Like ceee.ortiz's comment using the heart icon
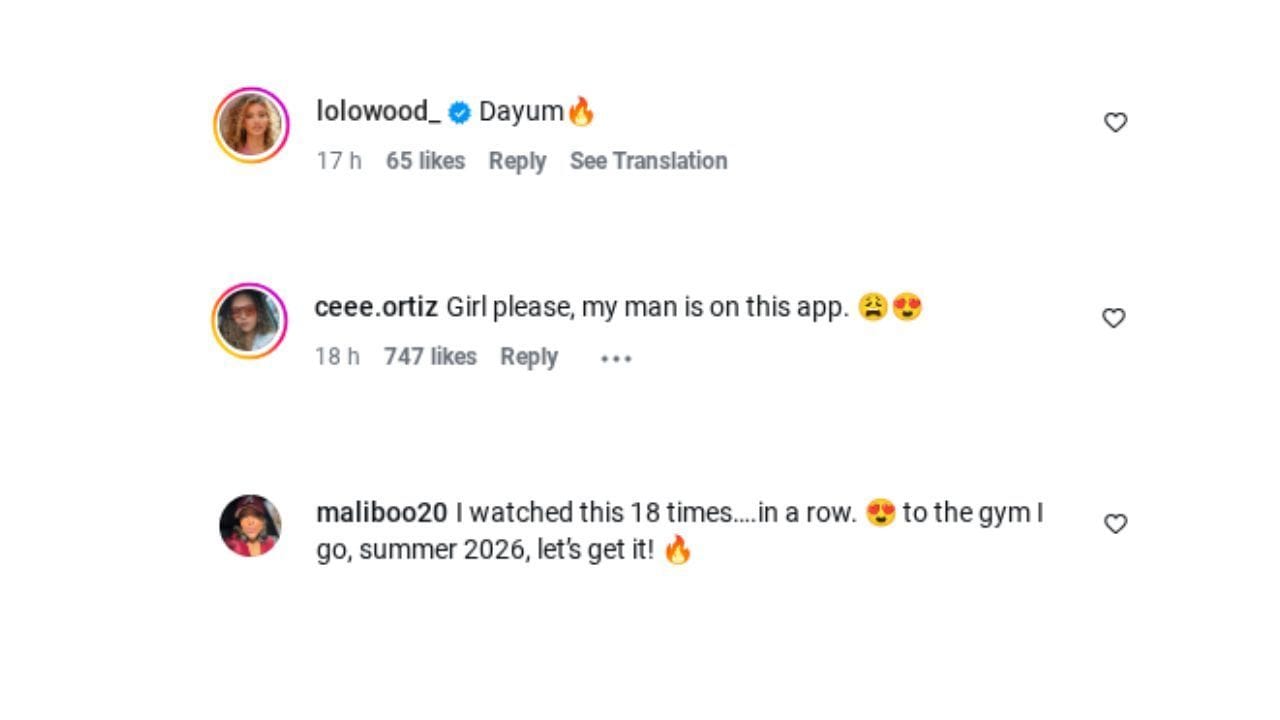 pos(1114,317)
